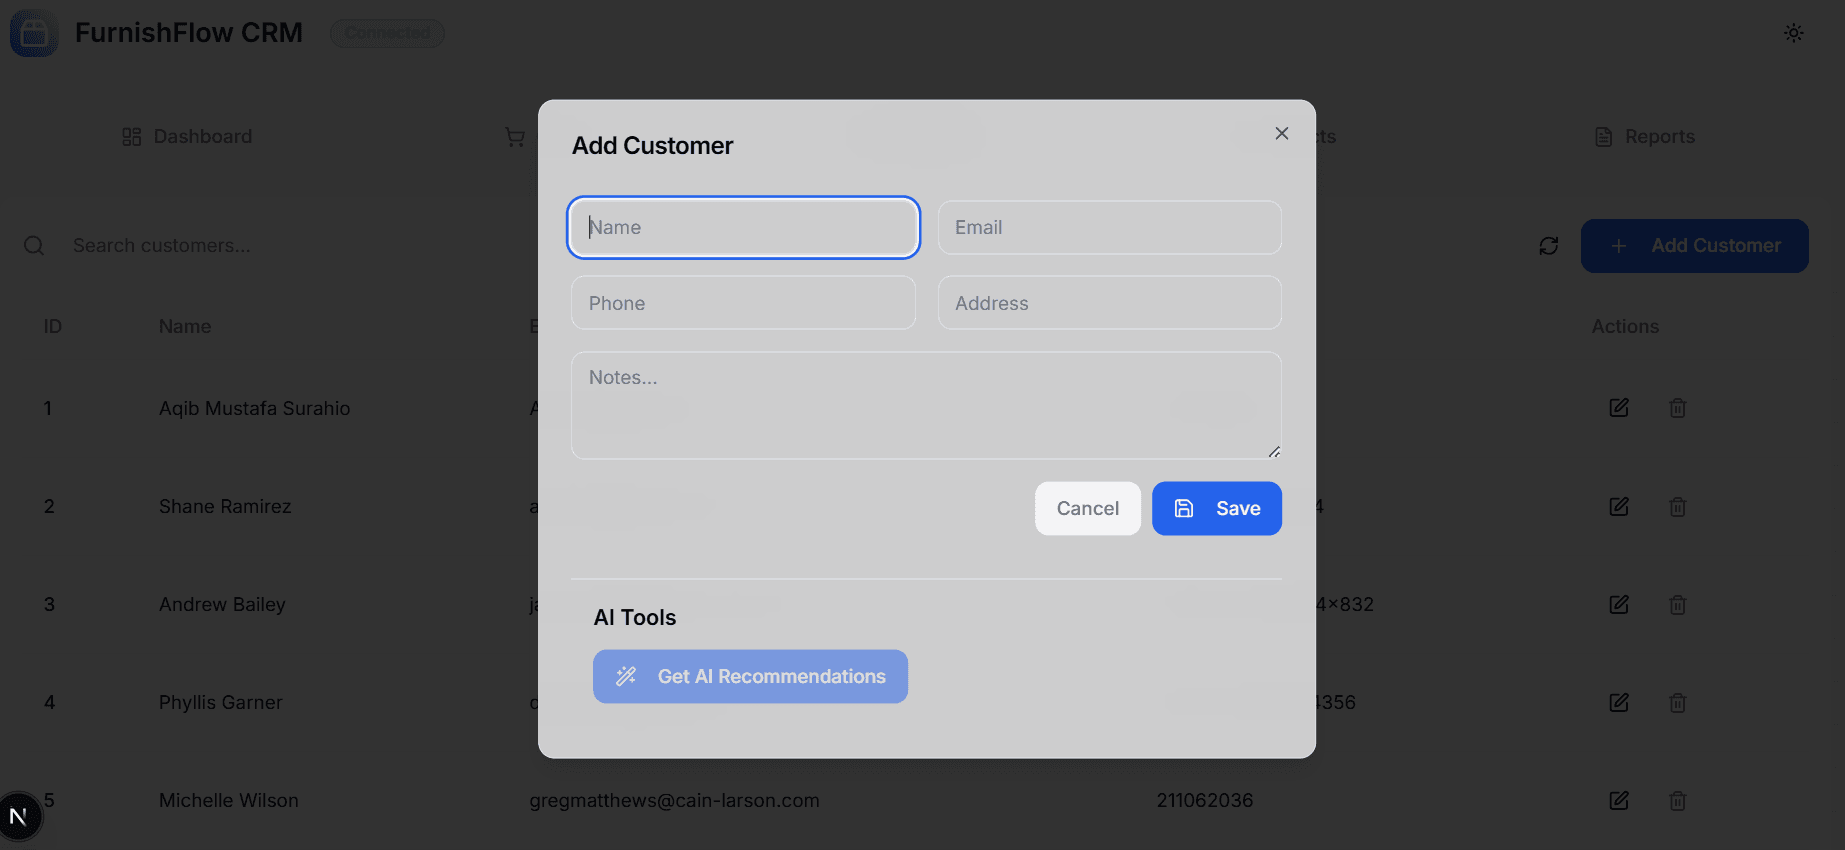Click the trash icon for Shane Ramirez
This screenshot has height=850, width=1845.
pyautogui.click(x=1677, y=506)
